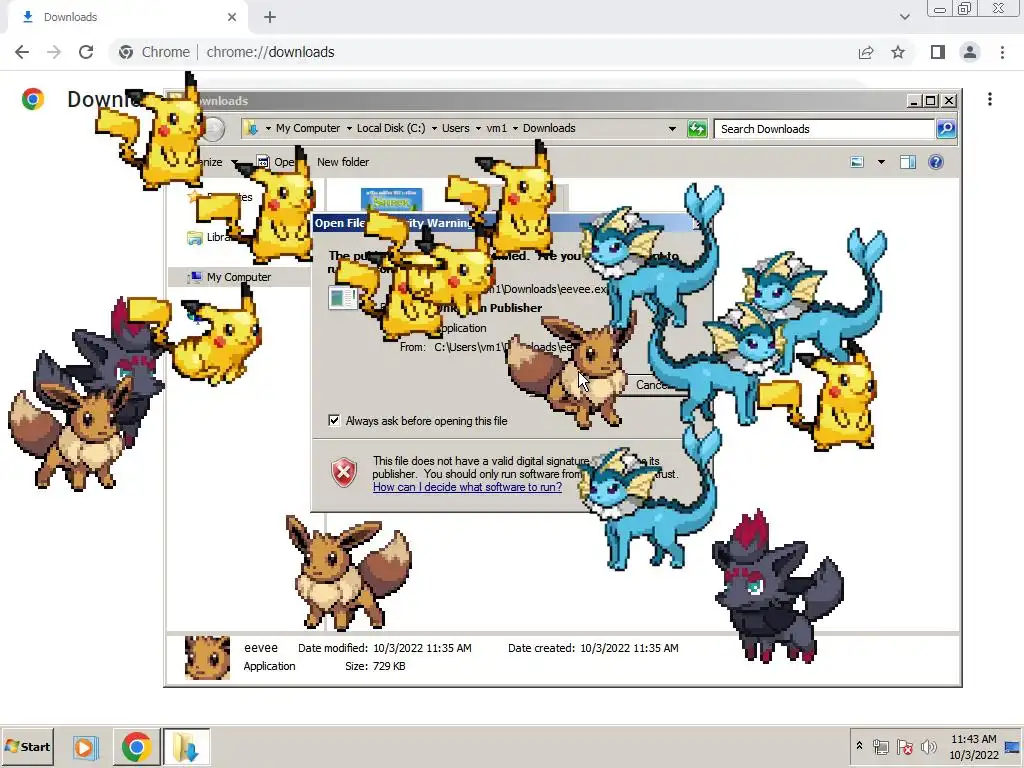Viewport: 1024px width, 768px height.
Task: Open the Chrome side panel
Action: (x=938, y=52)
